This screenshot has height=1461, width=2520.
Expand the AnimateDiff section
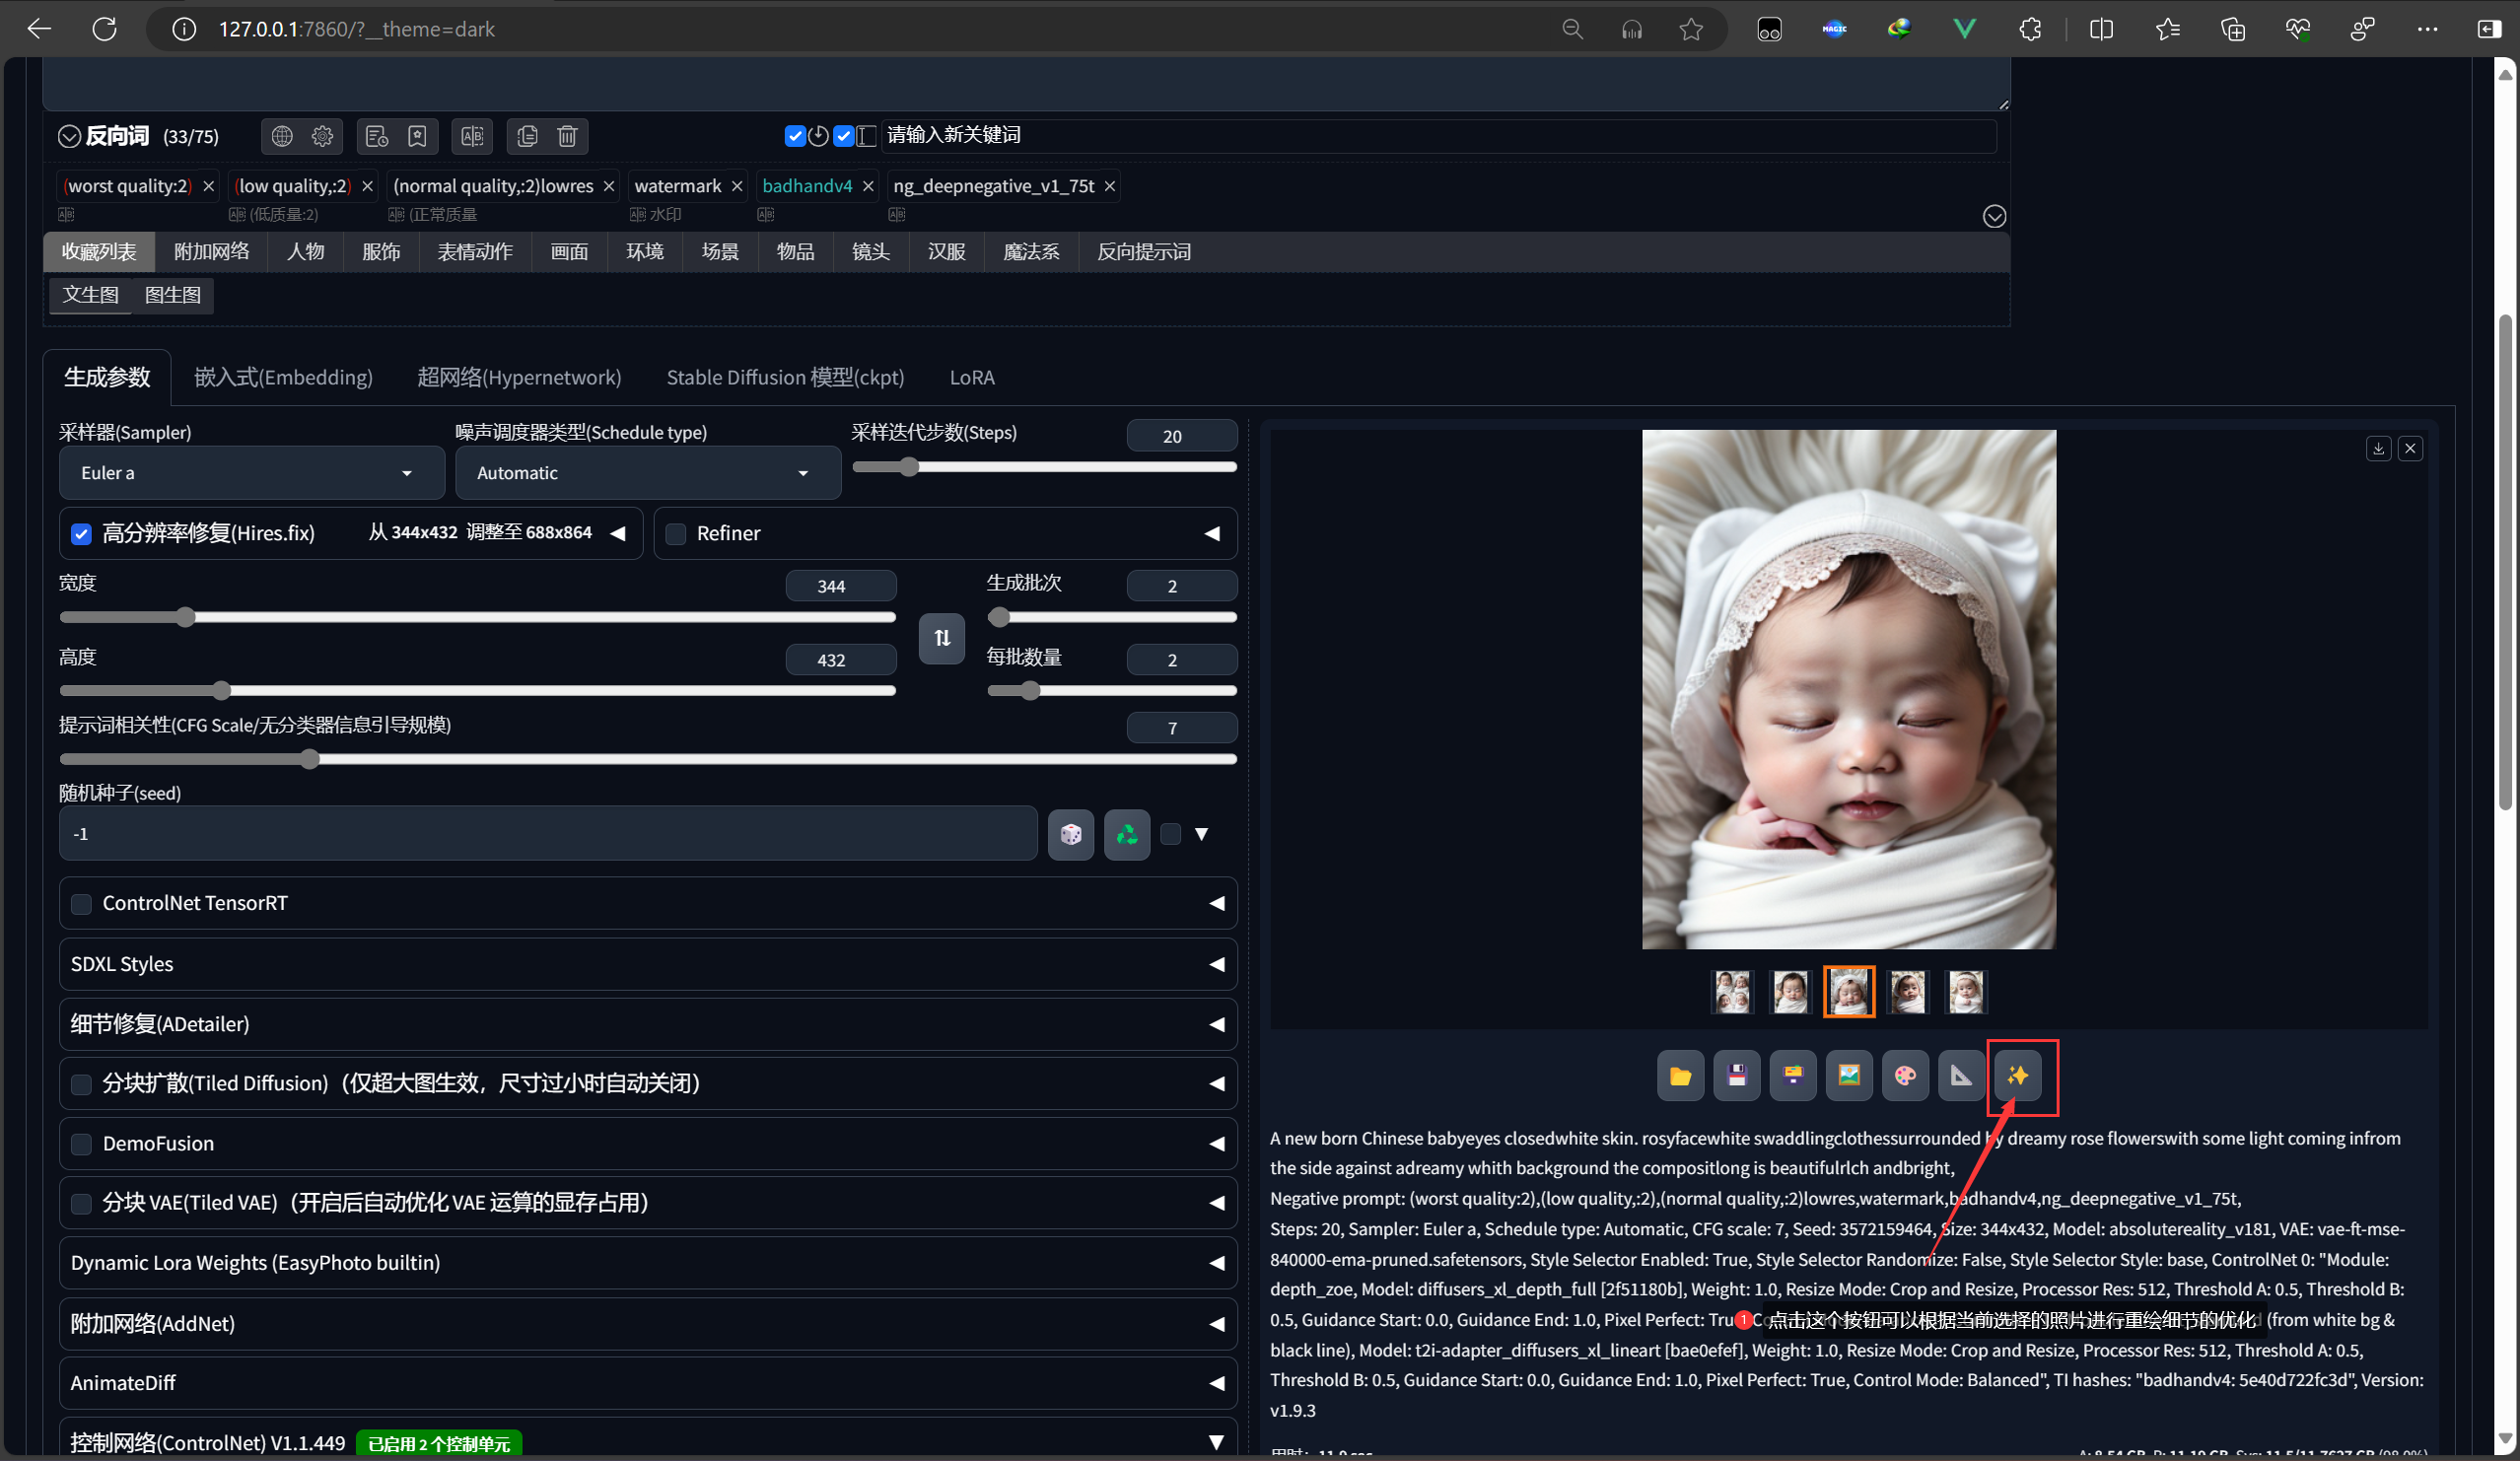(648, 1383)
